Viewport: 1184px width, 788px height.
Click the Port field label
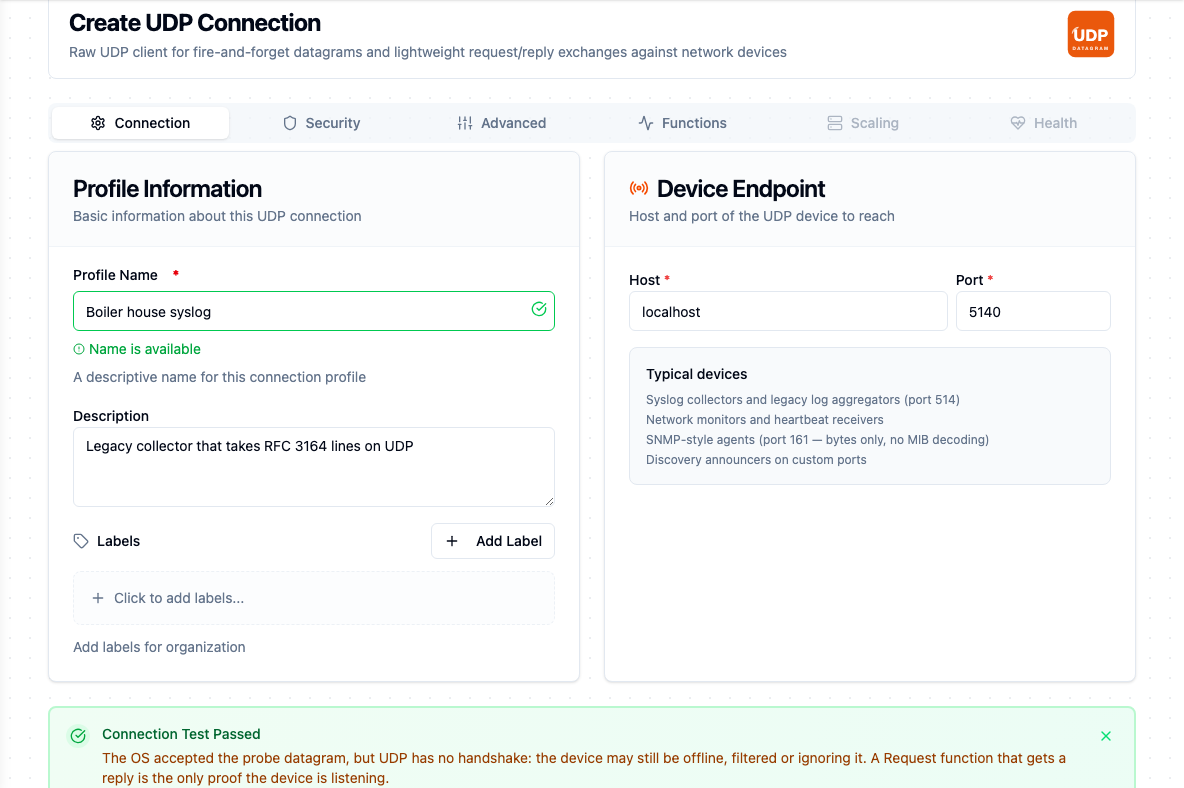970,280
